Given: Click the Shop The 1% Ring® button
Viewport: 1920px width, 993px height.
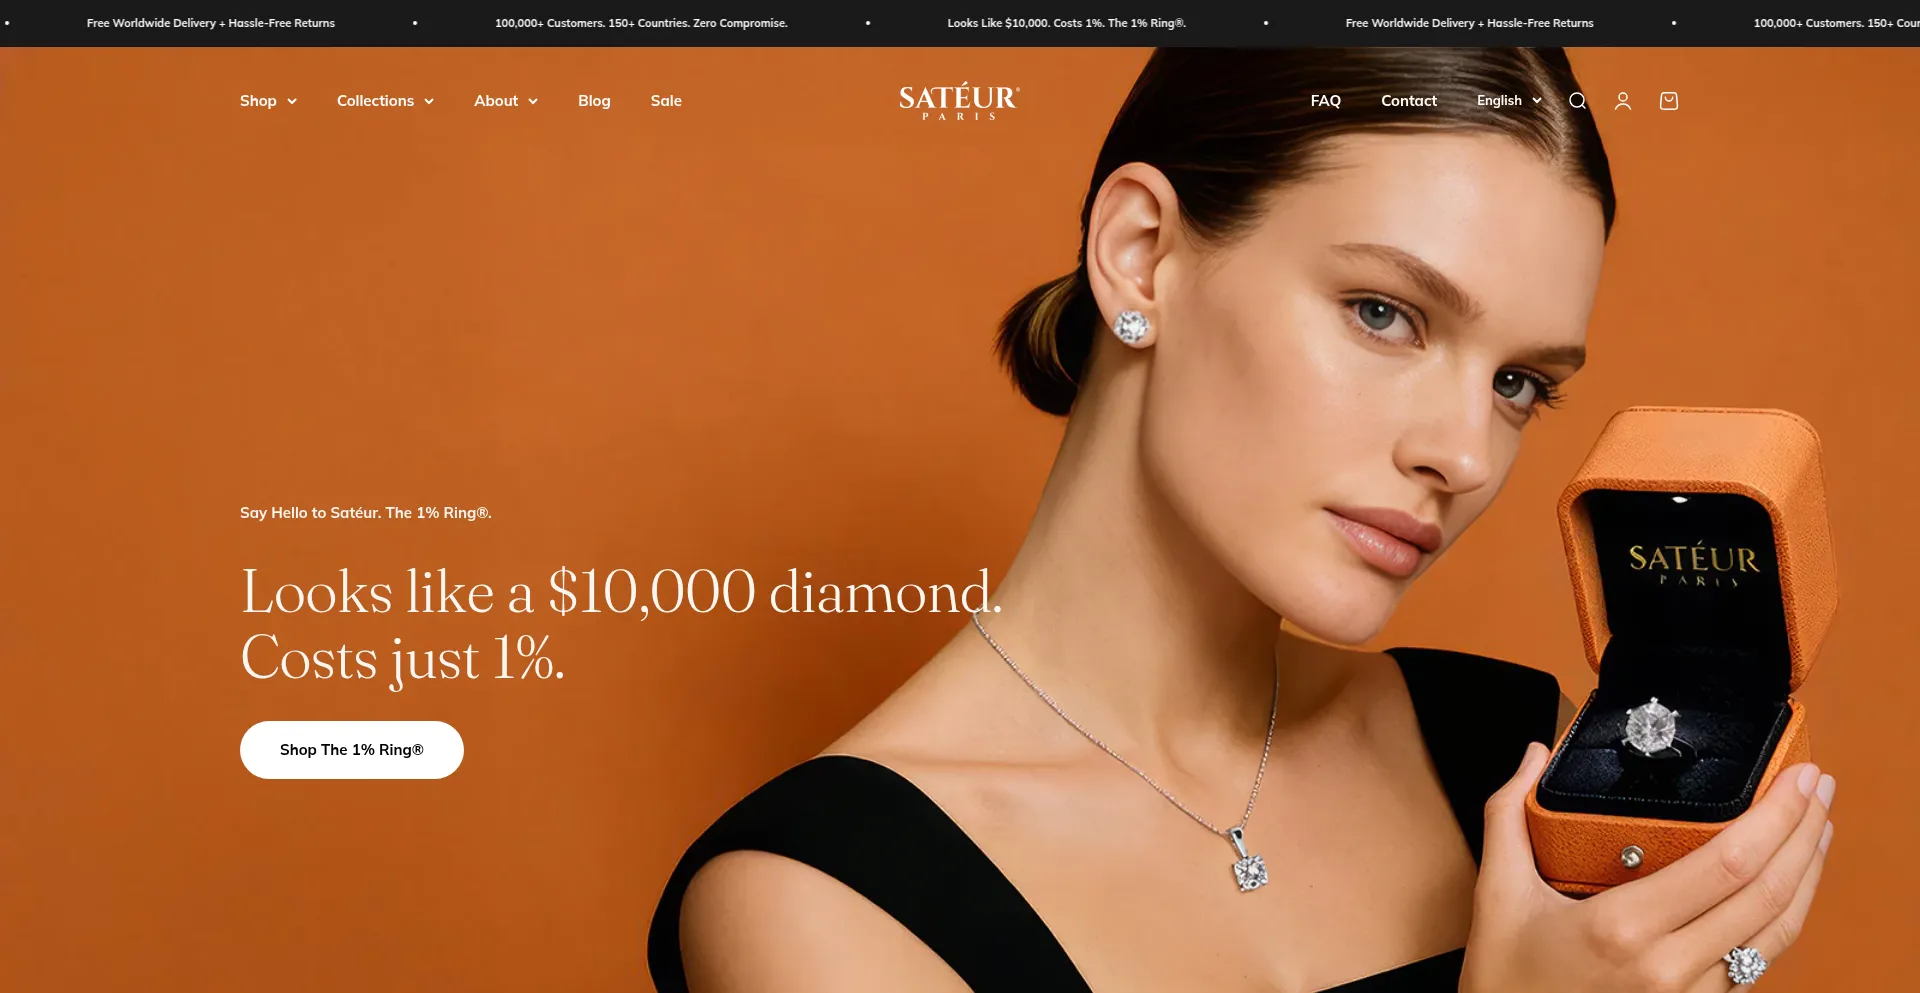Looking at the screenshot, I should tap(352, 750).
